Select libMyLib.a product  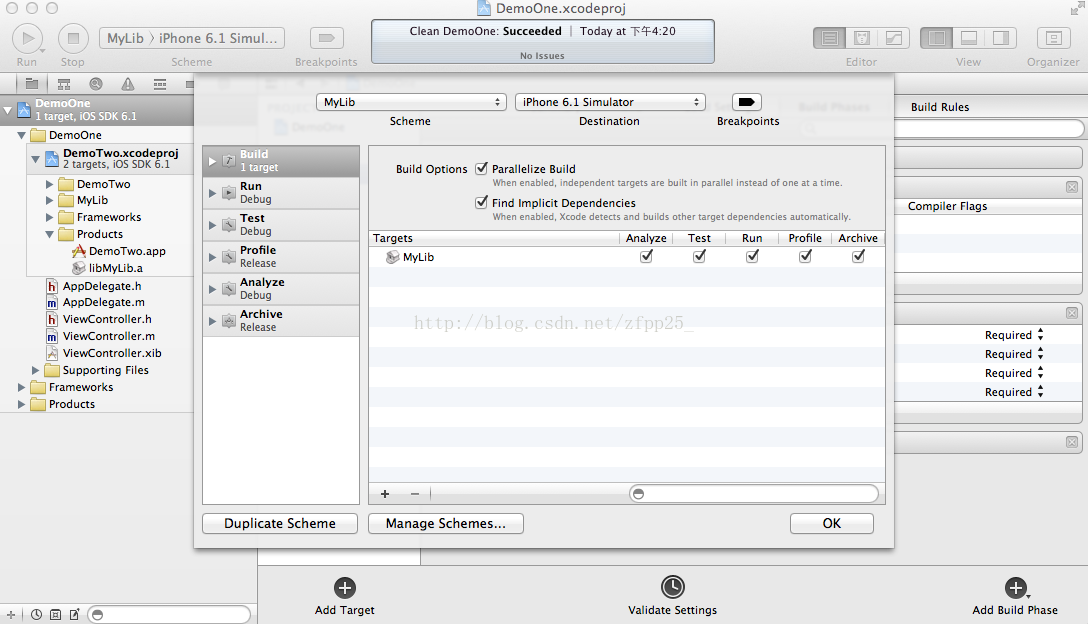tap(115, 268)
